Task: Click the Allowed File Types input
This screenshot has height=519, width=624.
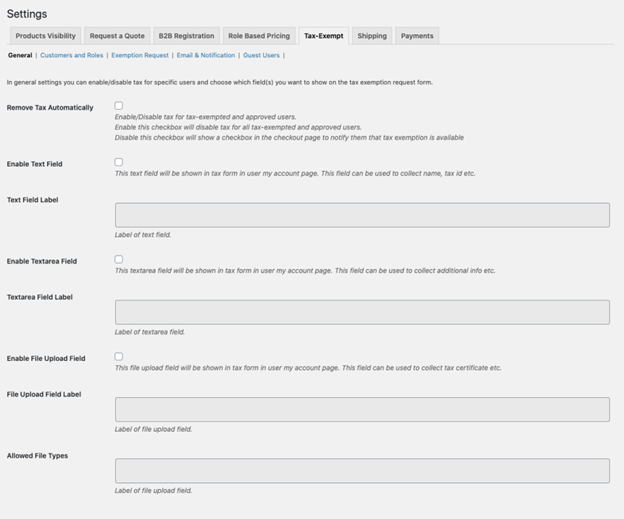Action: tap(362, 470)
